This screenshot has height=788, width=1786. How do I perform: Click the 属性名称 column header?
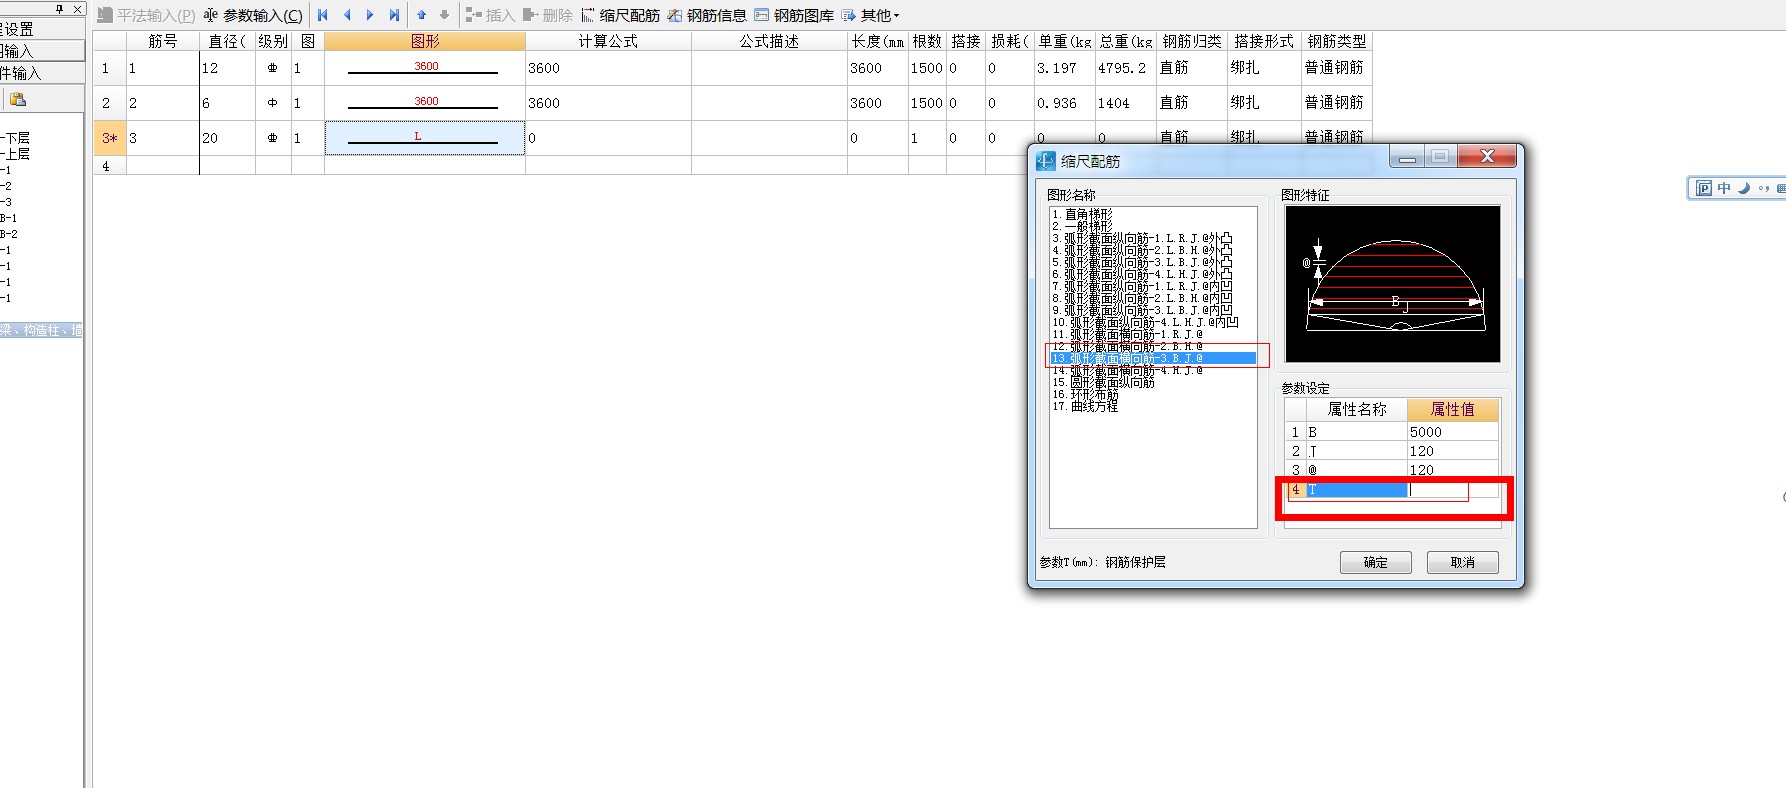click(1356, 409)
